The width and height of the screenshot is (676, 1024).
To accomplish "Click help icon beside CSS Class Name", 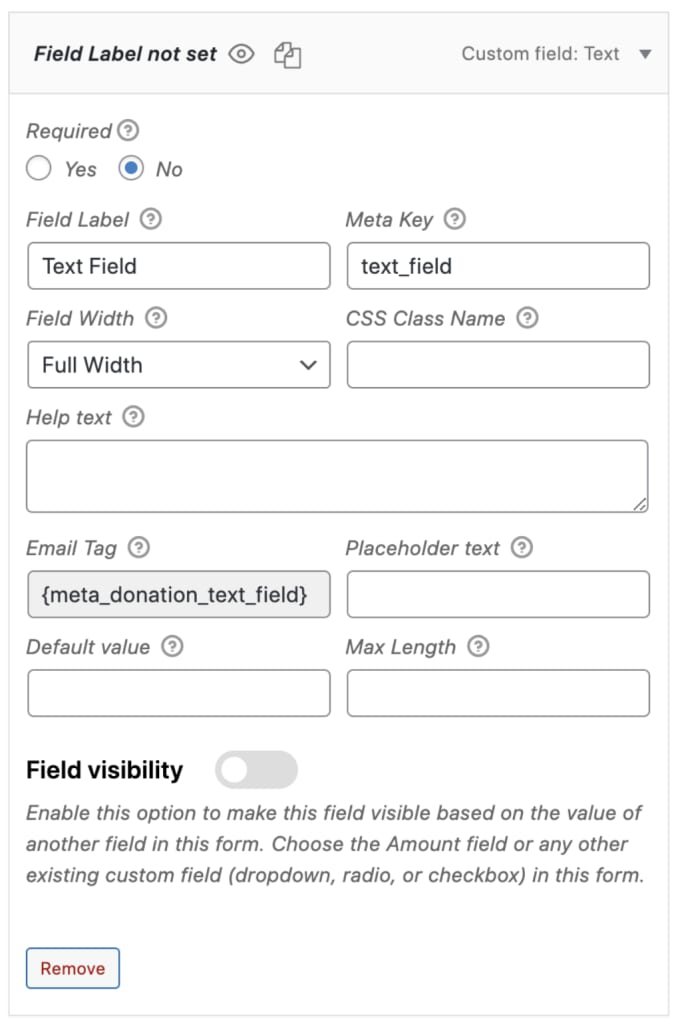I will 527,318.
